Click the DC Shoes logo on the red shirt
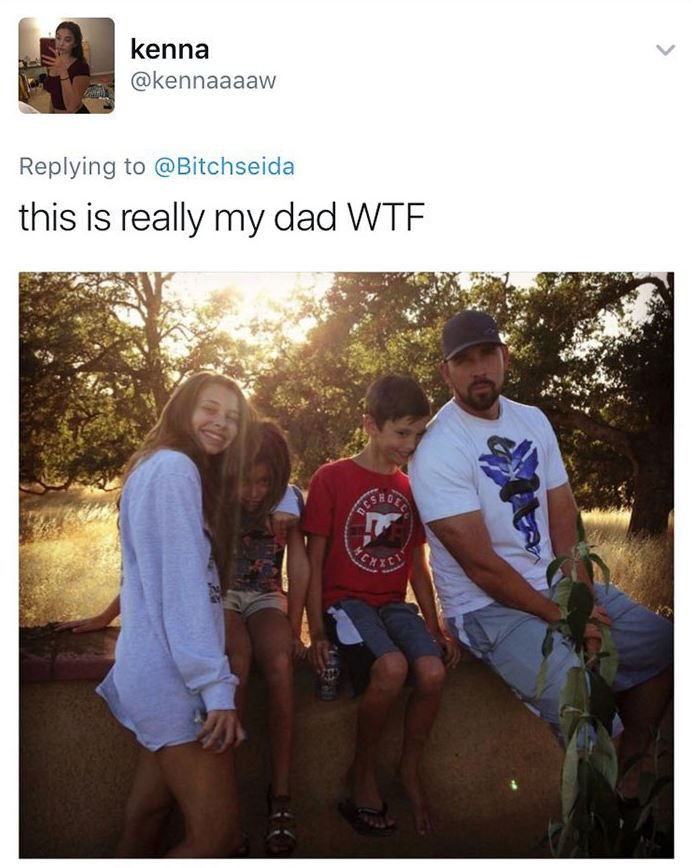 click(x=377, y=530)
